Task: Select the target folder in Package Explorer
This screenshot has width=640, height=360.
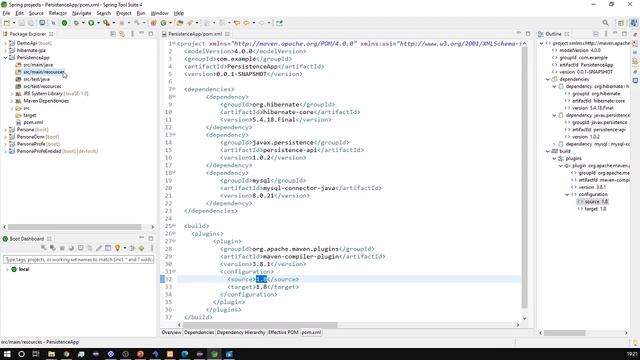Action: click(29, 115)
